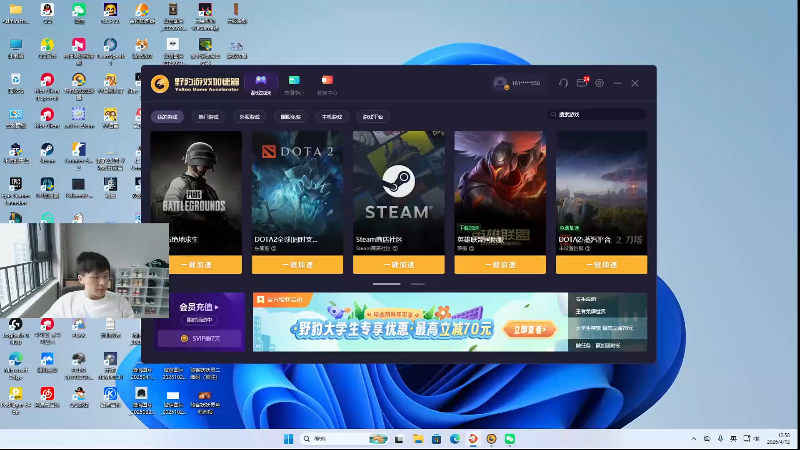Open Epic Games Launcher desktop icon
The height and width of the screenshot is (450, 800).
[16, 191]
